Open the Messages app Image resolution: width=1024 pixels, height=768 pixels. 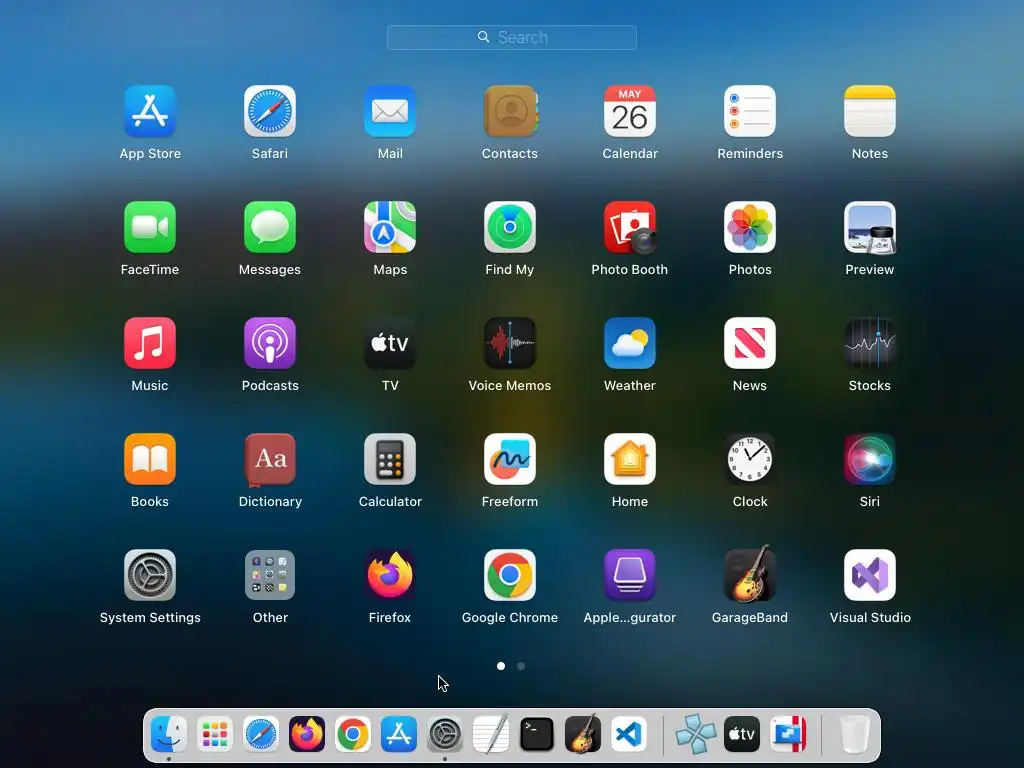click(270, 227)
